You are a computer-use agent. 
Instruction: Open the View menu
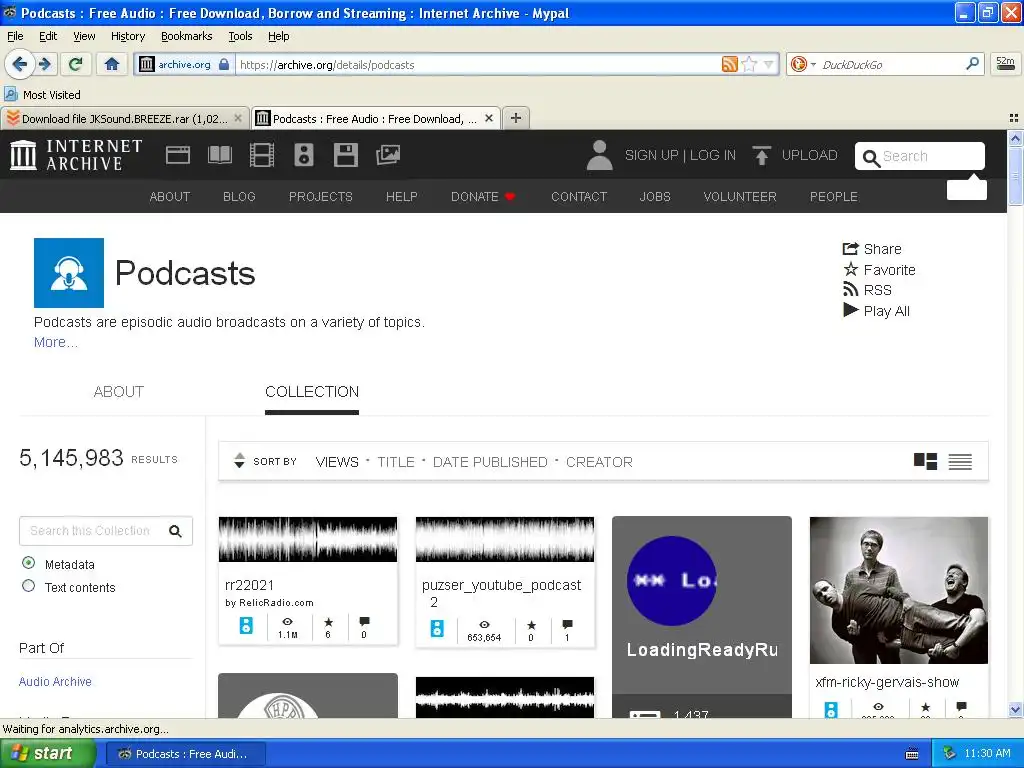84,36
